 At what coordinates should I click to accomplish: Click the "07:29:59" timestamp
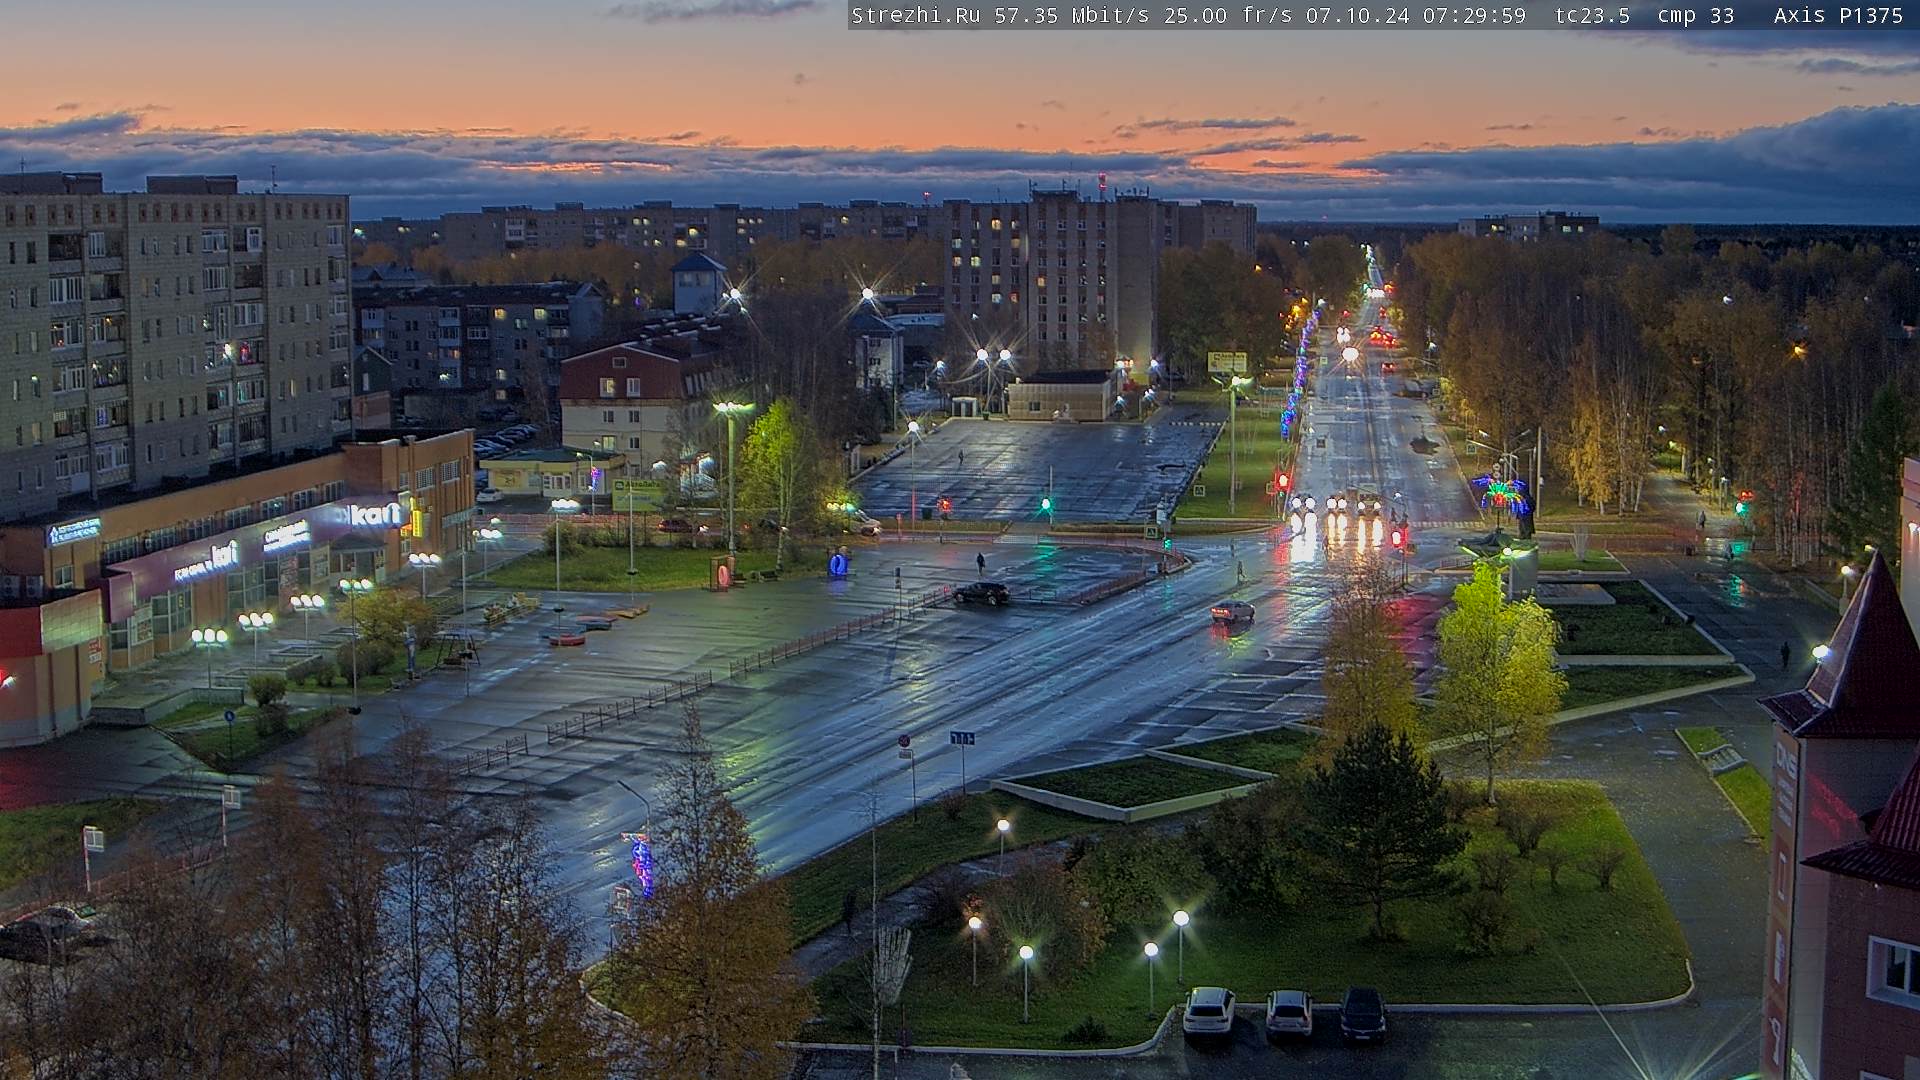coord(1474,16)
